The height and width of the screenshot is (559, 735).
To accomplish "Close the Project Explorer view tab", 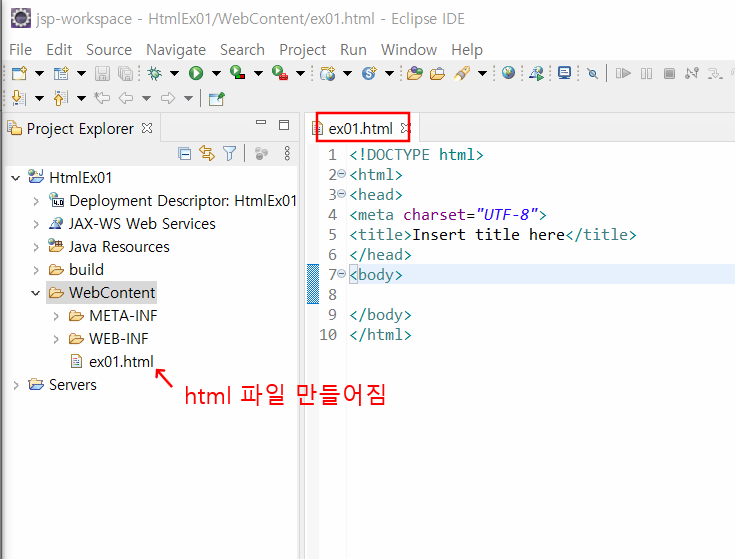I will coord(147,128).
